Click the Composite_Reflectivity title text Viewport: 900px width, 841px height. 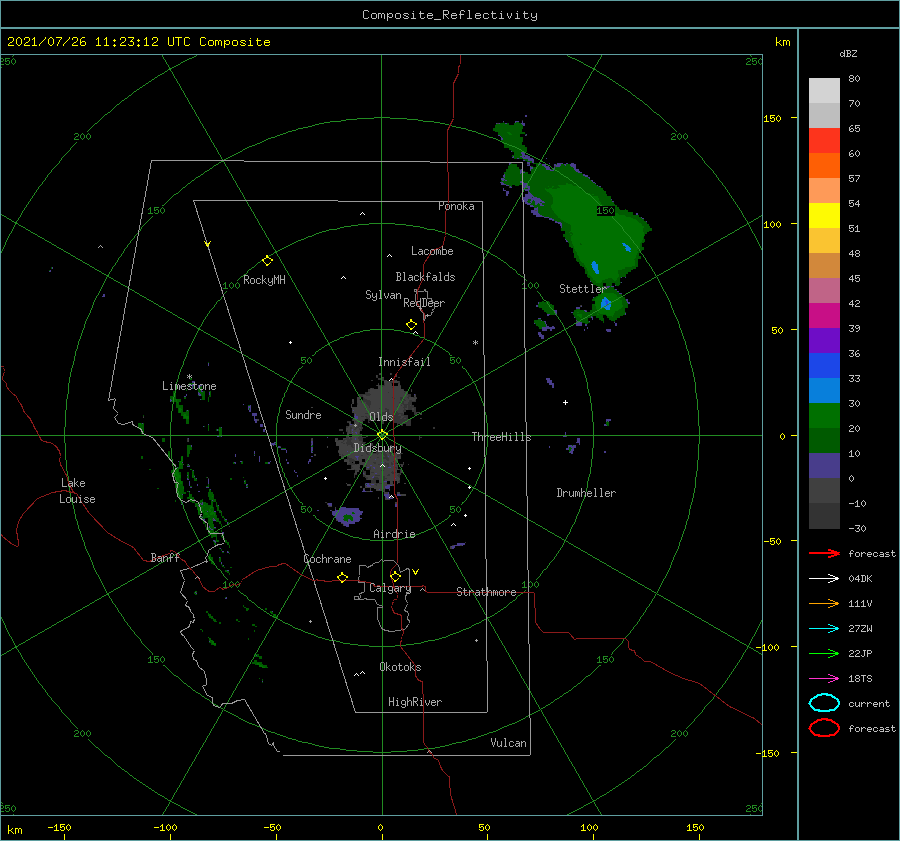click(450, 15)
